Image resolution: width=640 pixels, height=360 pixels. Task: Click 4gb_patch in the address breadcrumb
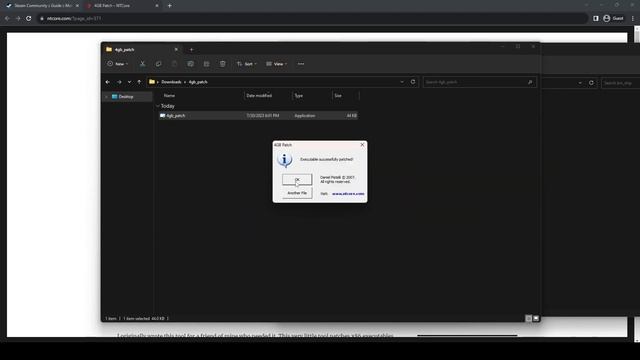tap(198, 82)
